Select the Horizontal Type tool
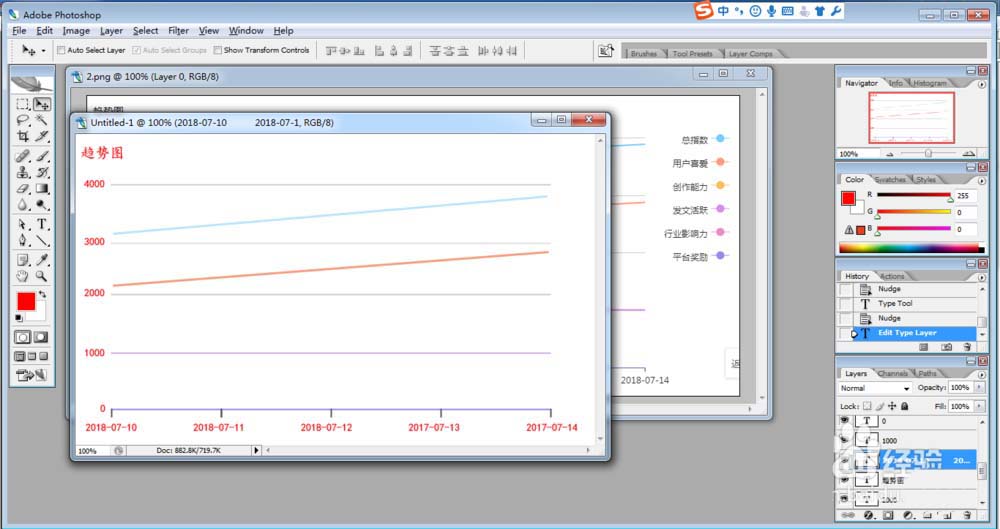Viewport: 1000px width, 529px height. click(x=42, y=224)
